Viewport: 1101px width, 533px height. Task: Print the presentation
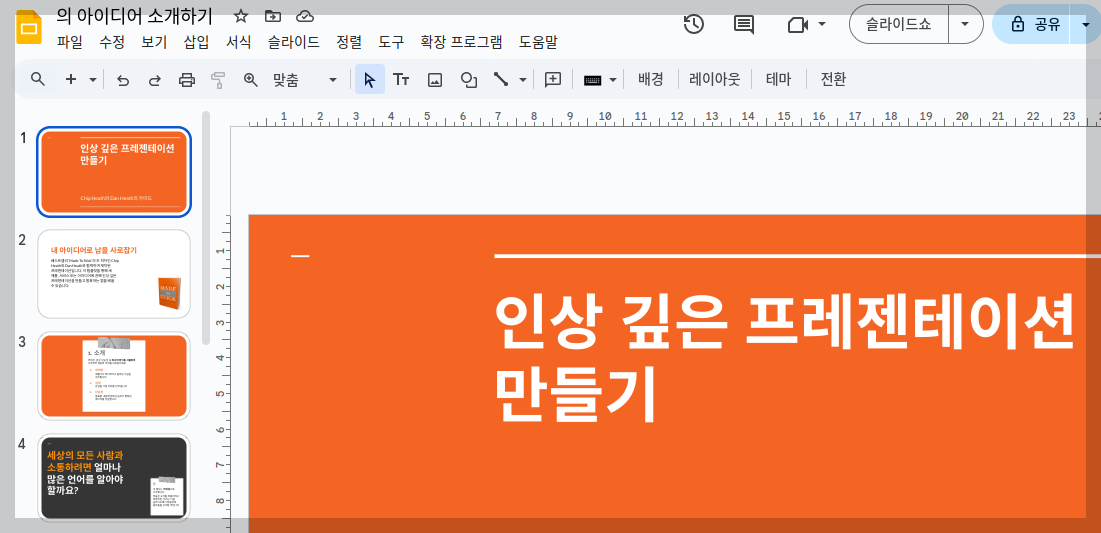click(x=187, y=80)
